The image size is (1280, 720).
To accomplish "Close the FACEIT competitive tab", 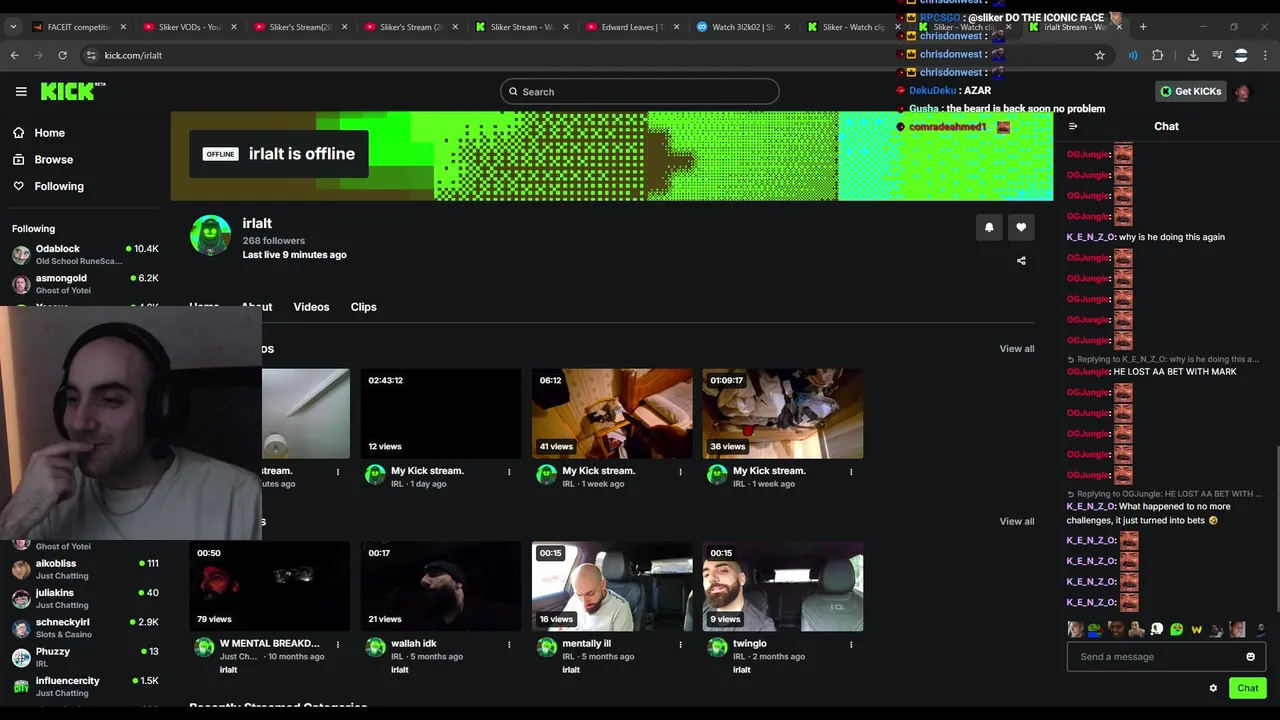I will [x=123, y=27].
